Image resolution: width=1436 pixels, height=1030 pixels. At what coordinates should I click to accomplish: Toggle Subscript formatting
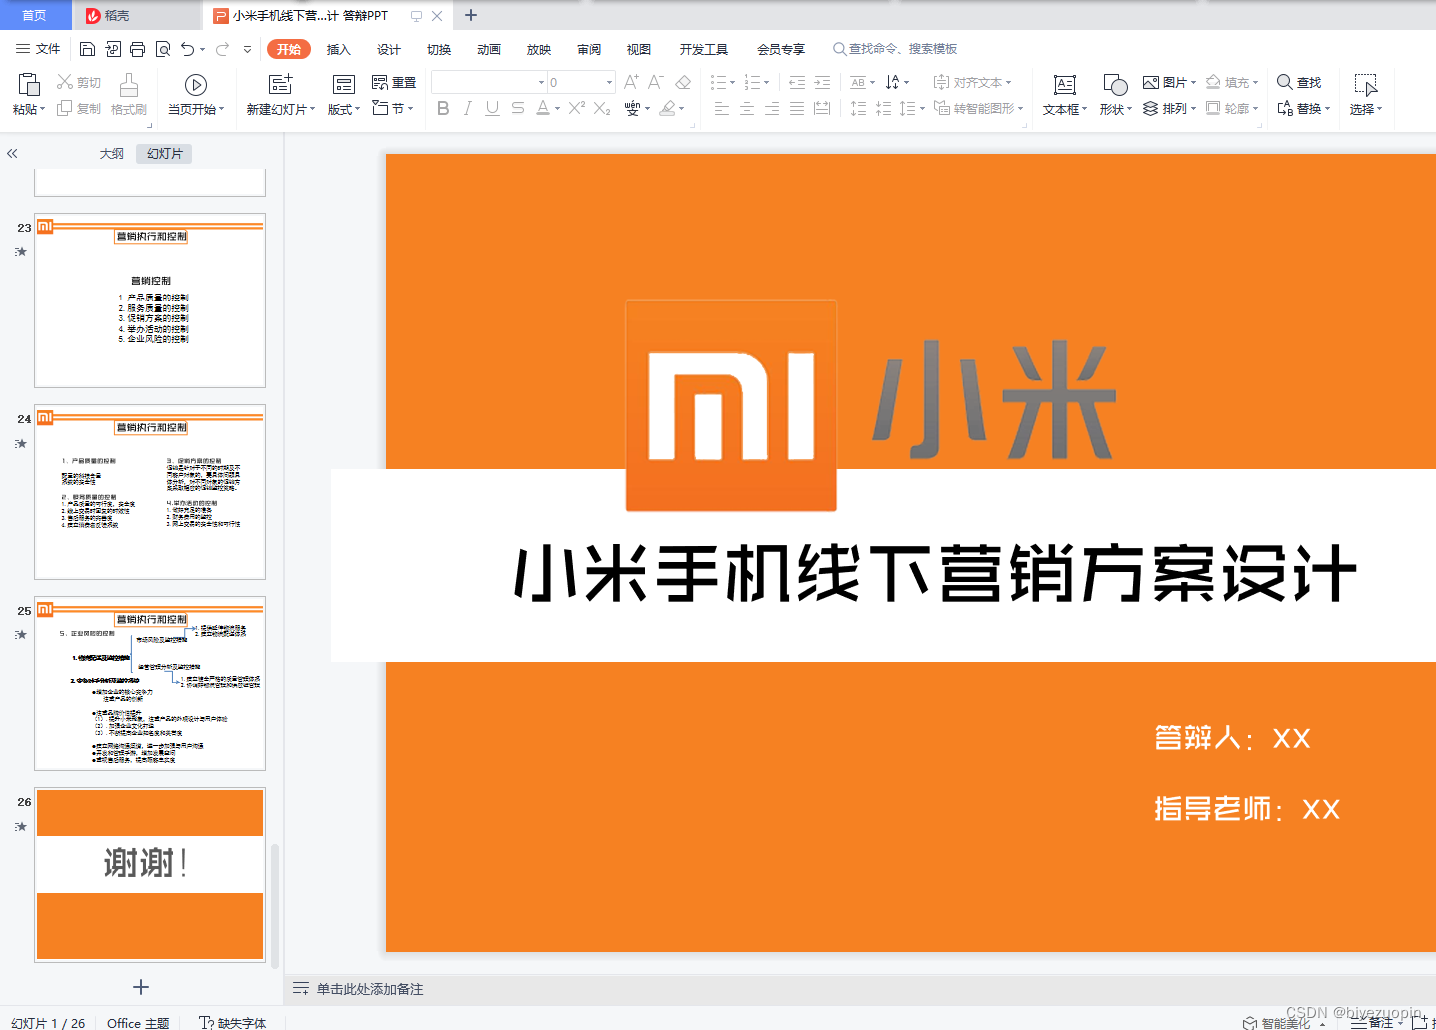pyautogui.click(x=601, y=108)
